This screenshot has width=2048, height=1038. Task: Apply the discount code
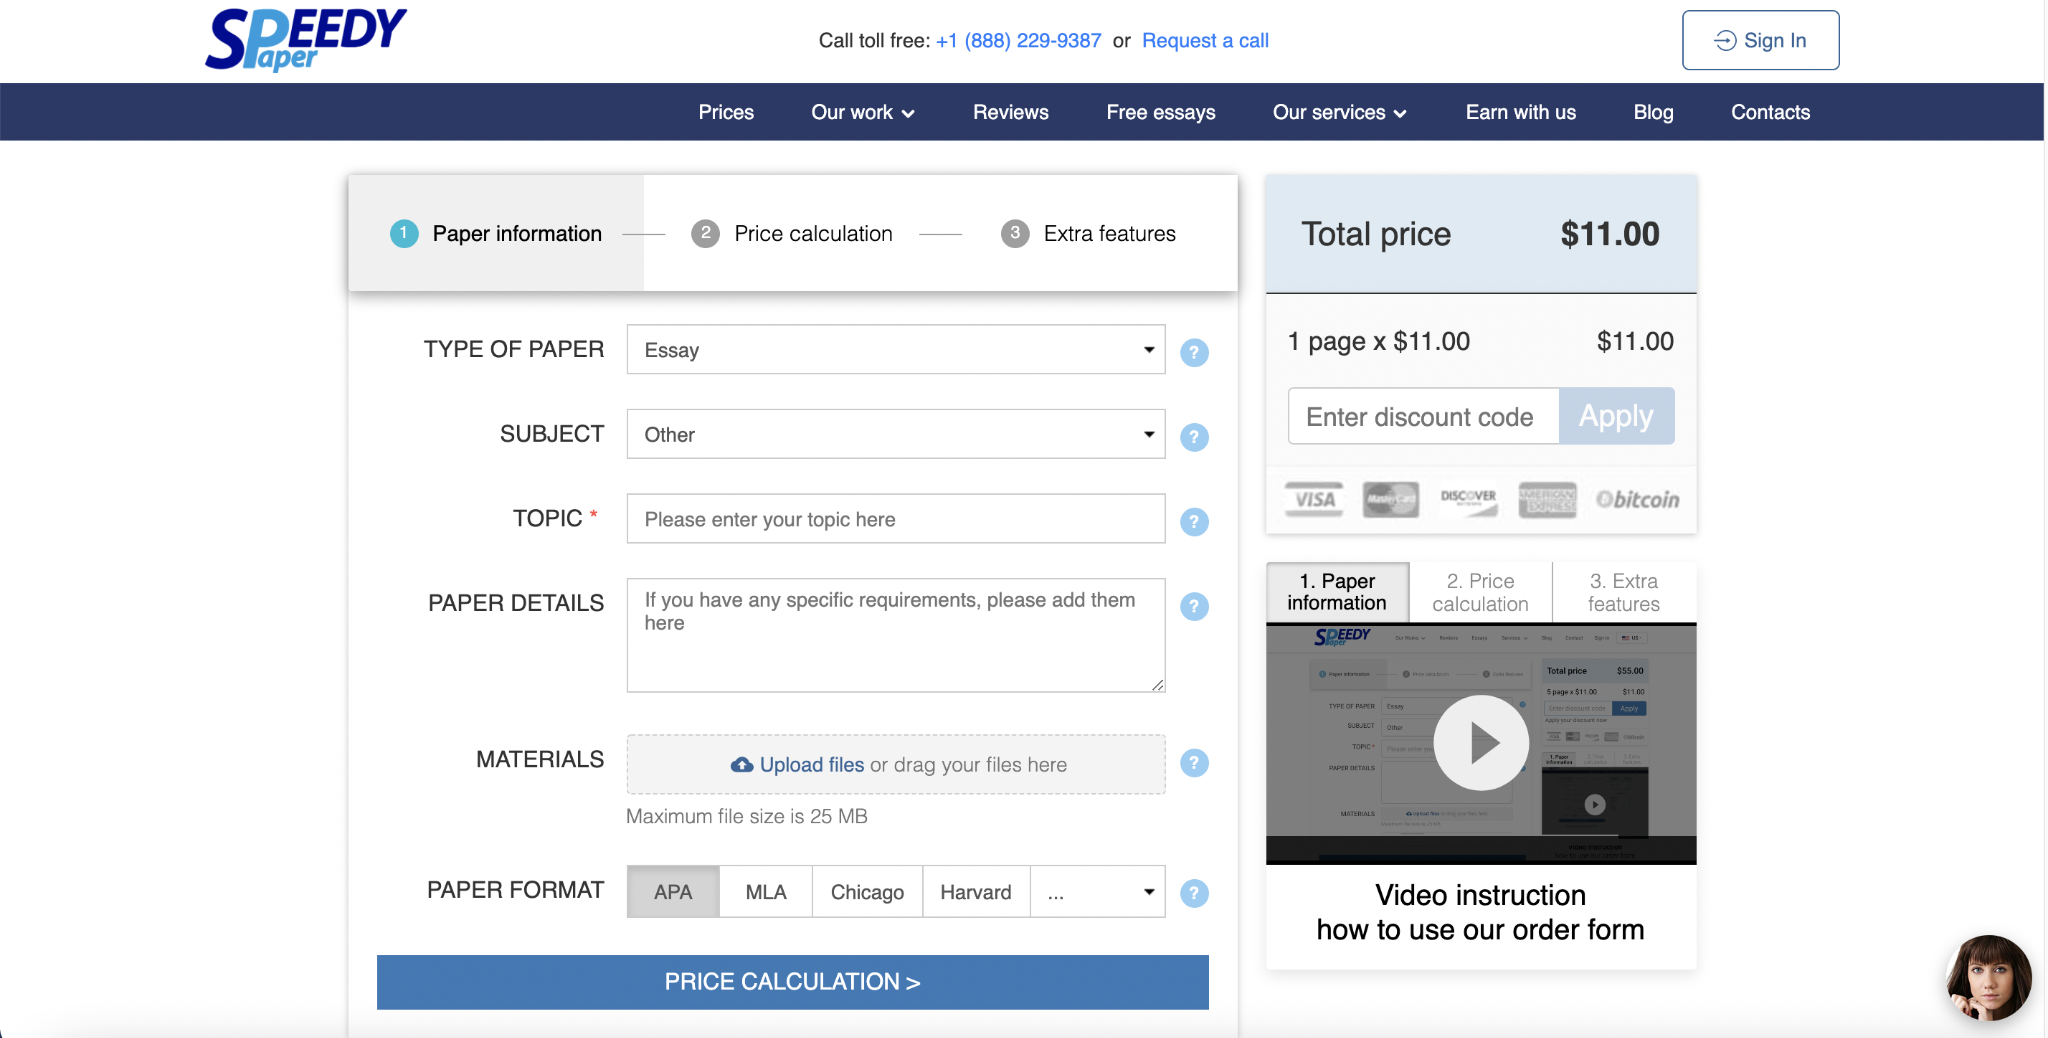pos(1616,416)
